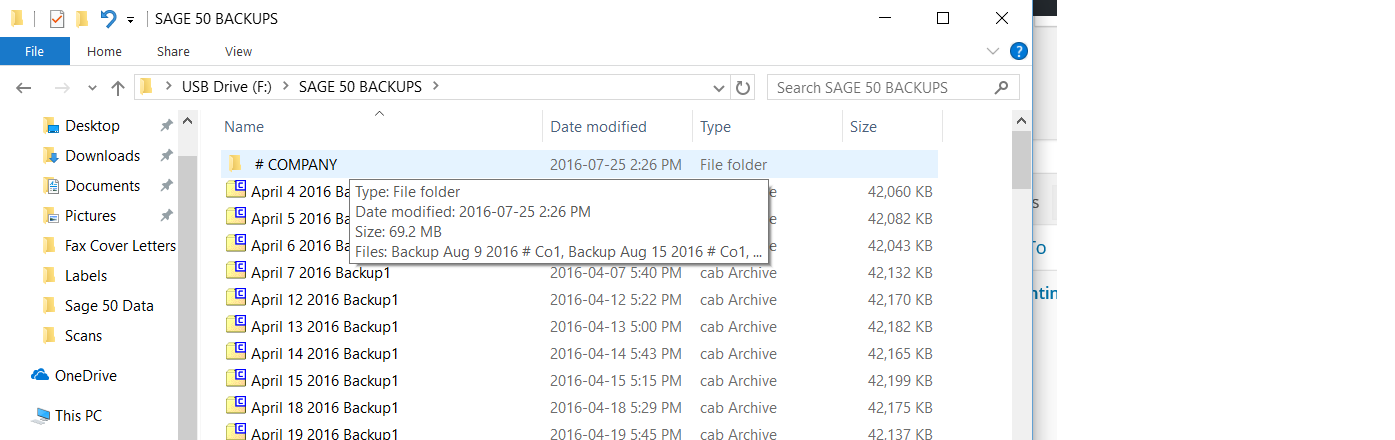
Task: Open Documents in the navigation pane
Action: pos(102,186)
